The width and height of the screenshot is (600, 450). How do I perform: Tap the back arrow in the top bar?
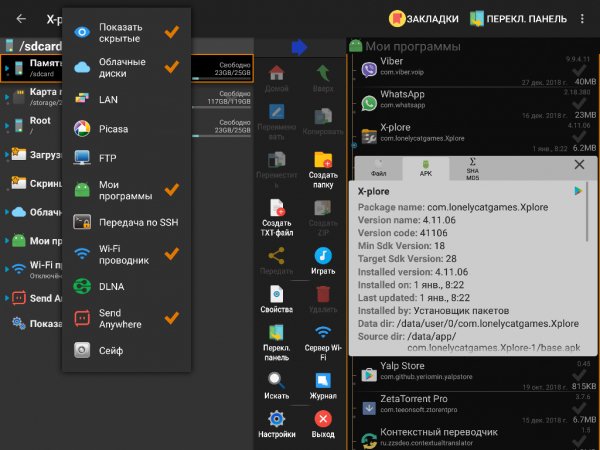tap(21, 18)
